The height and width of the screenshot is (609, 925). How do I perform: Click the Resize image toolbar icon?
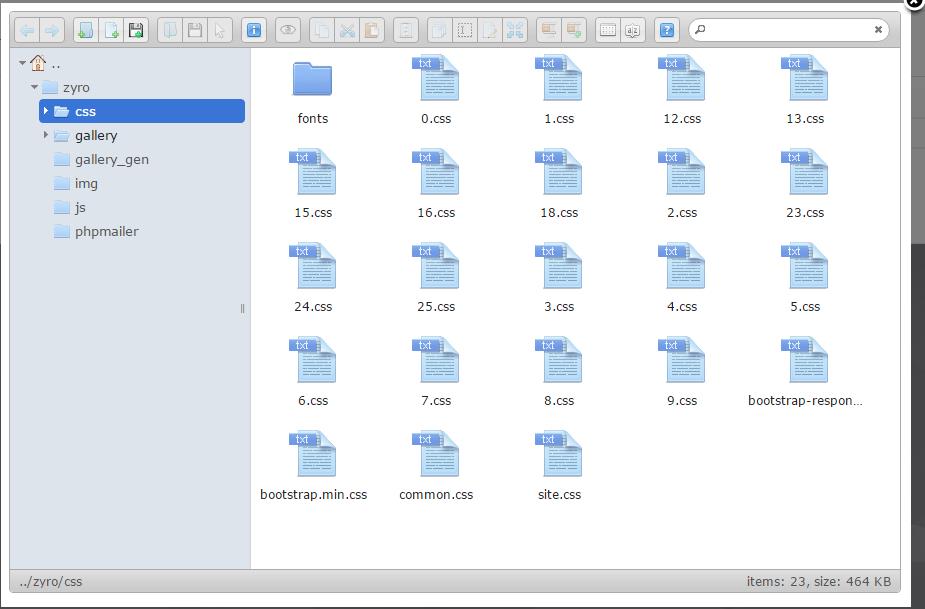click(x=514, y=30)
